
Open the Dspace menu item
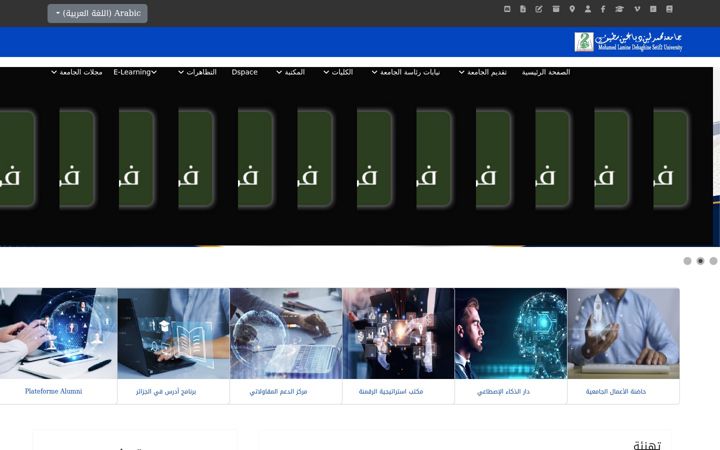click(245, 72)
